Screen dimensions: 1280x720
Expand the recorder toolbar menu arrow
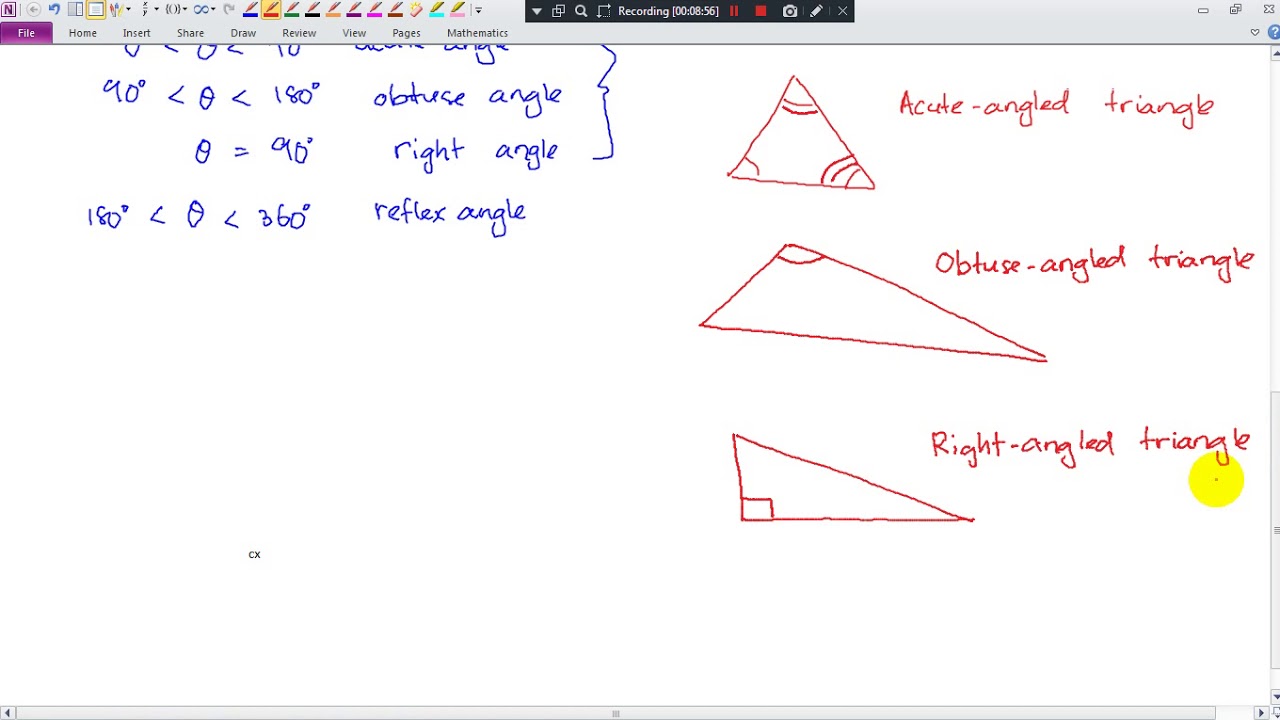[x=537, y=11]
